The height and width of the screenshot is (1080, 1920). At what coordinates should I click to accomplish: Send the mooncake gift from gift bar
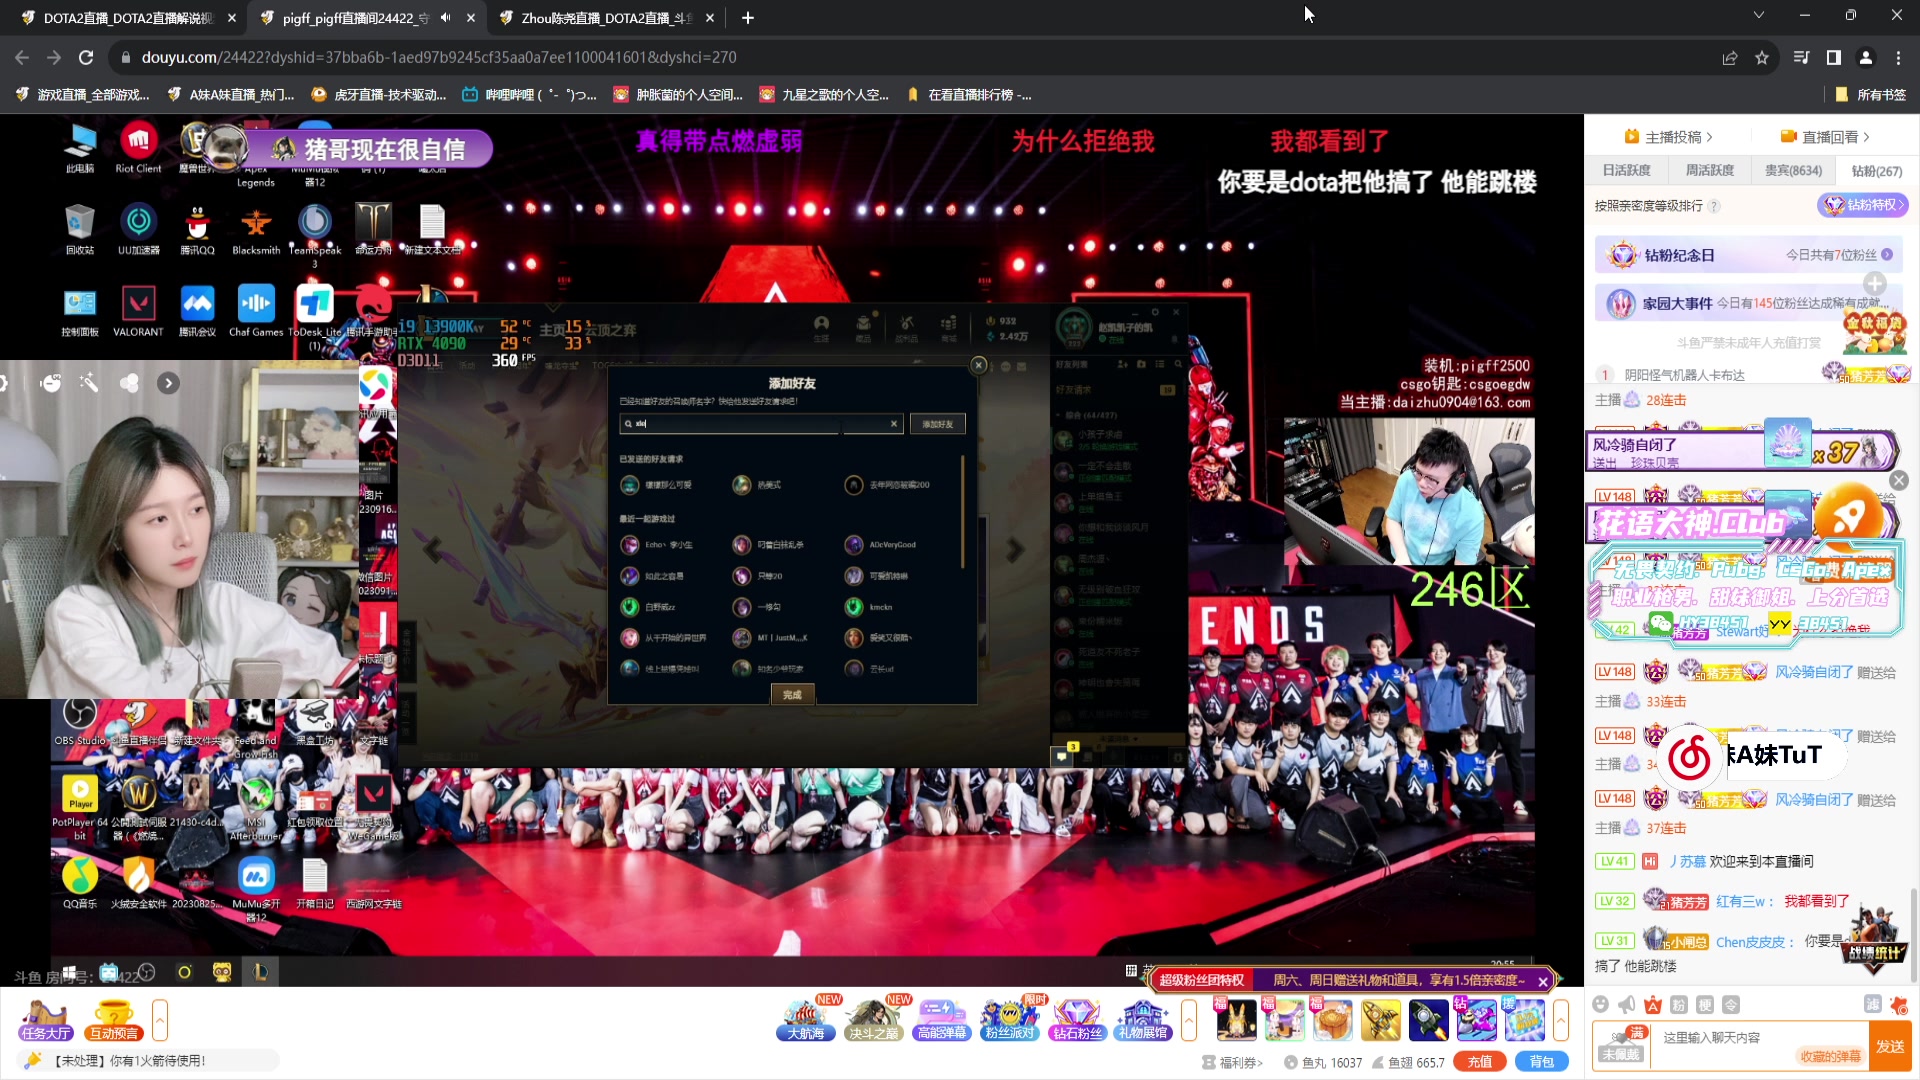pyautogui.click(x=1332, y=1020)
